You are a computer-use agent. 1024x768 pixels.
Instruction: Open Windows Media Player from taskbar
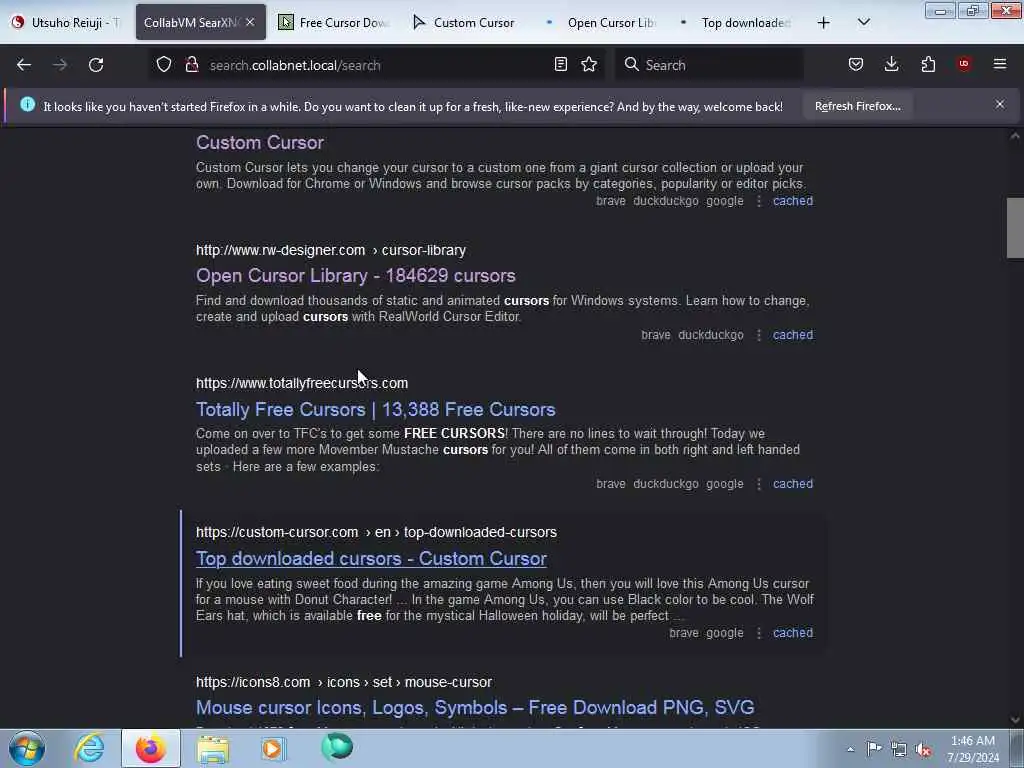pos(273,748)
